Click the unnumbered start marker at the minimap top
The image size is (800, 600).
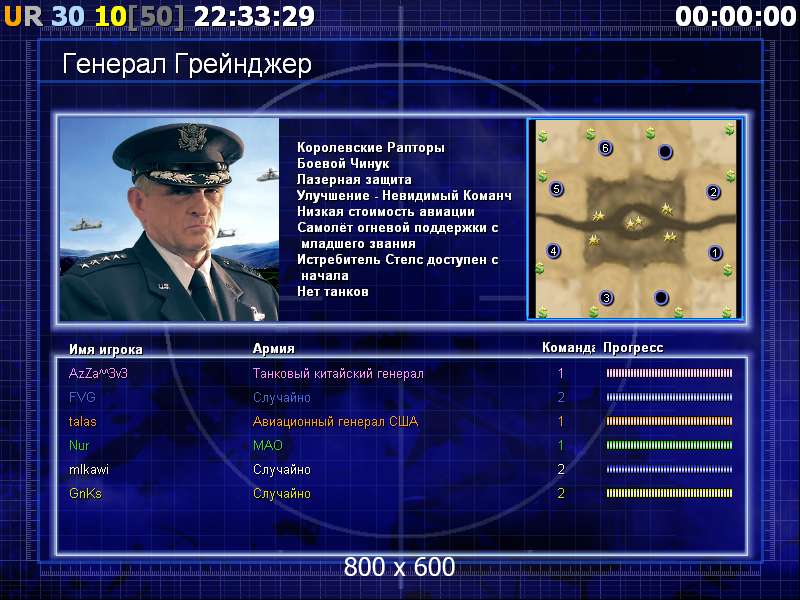(x=665, y=152)
